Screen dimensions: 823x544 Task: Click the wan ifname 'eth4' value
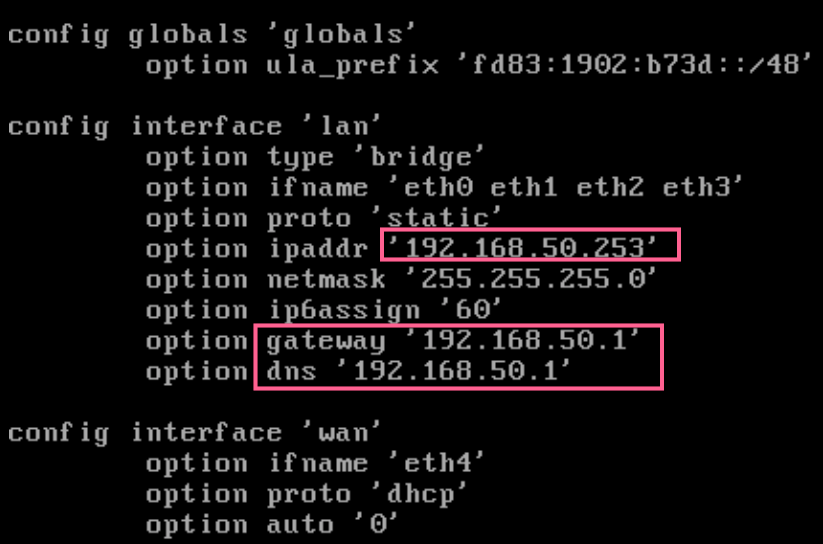(x=435, y=463)
